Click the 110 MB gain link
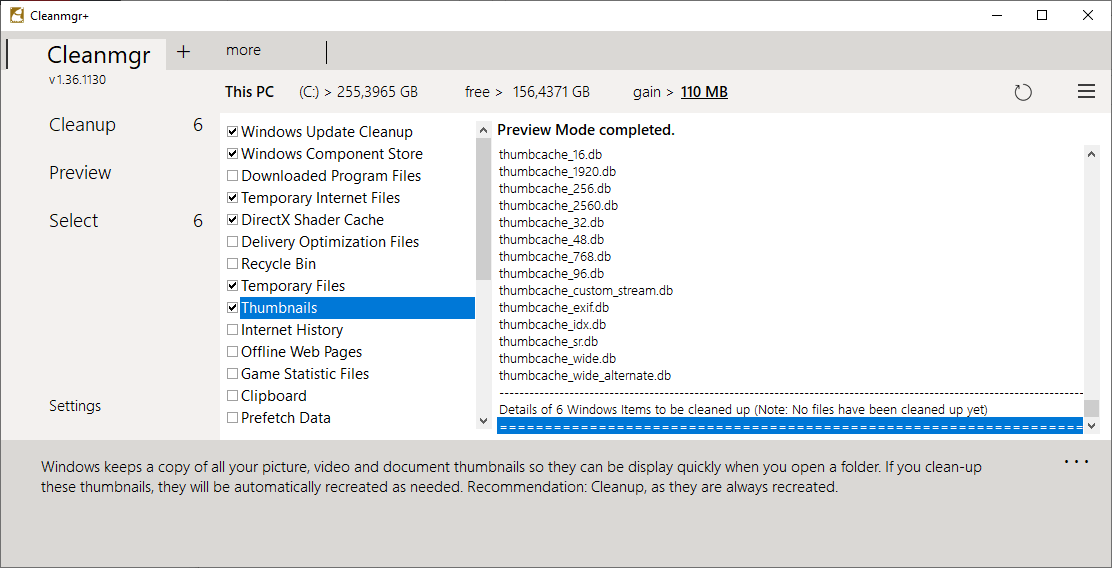This screenshot has height=568, width=1112. 704,92
